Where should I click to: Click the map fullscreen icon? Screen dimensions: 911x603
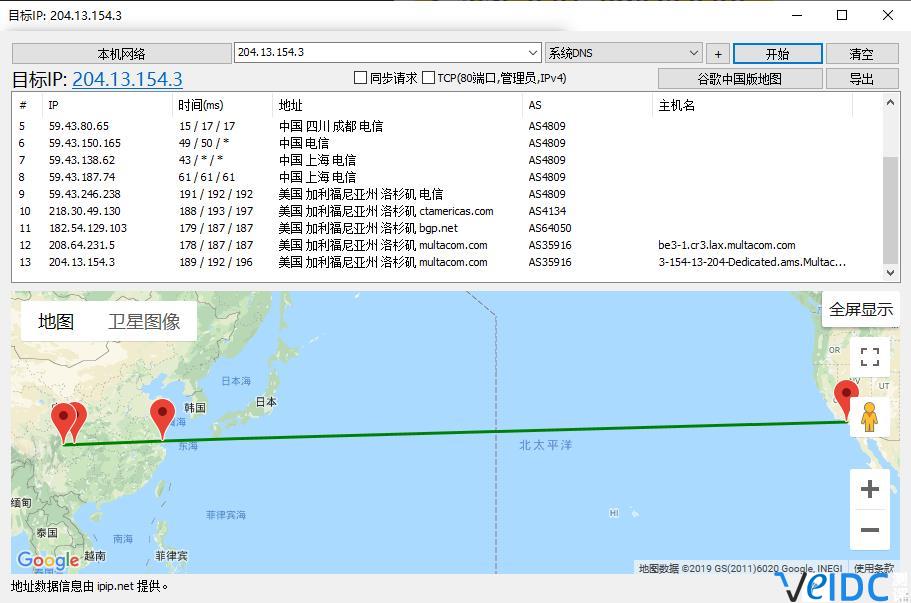pos(870,357)
